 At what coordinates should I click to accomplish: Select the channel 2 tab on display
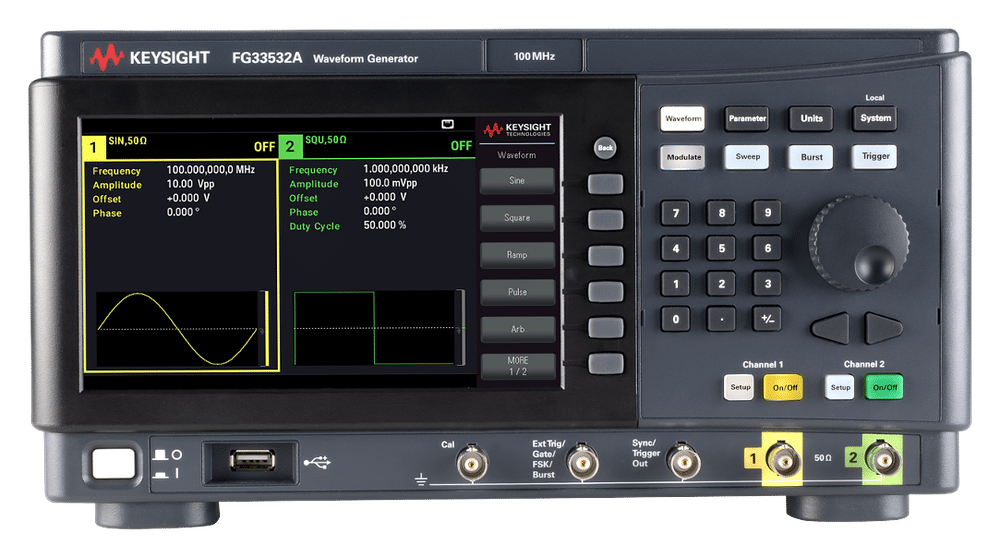(x=290, y=147)
